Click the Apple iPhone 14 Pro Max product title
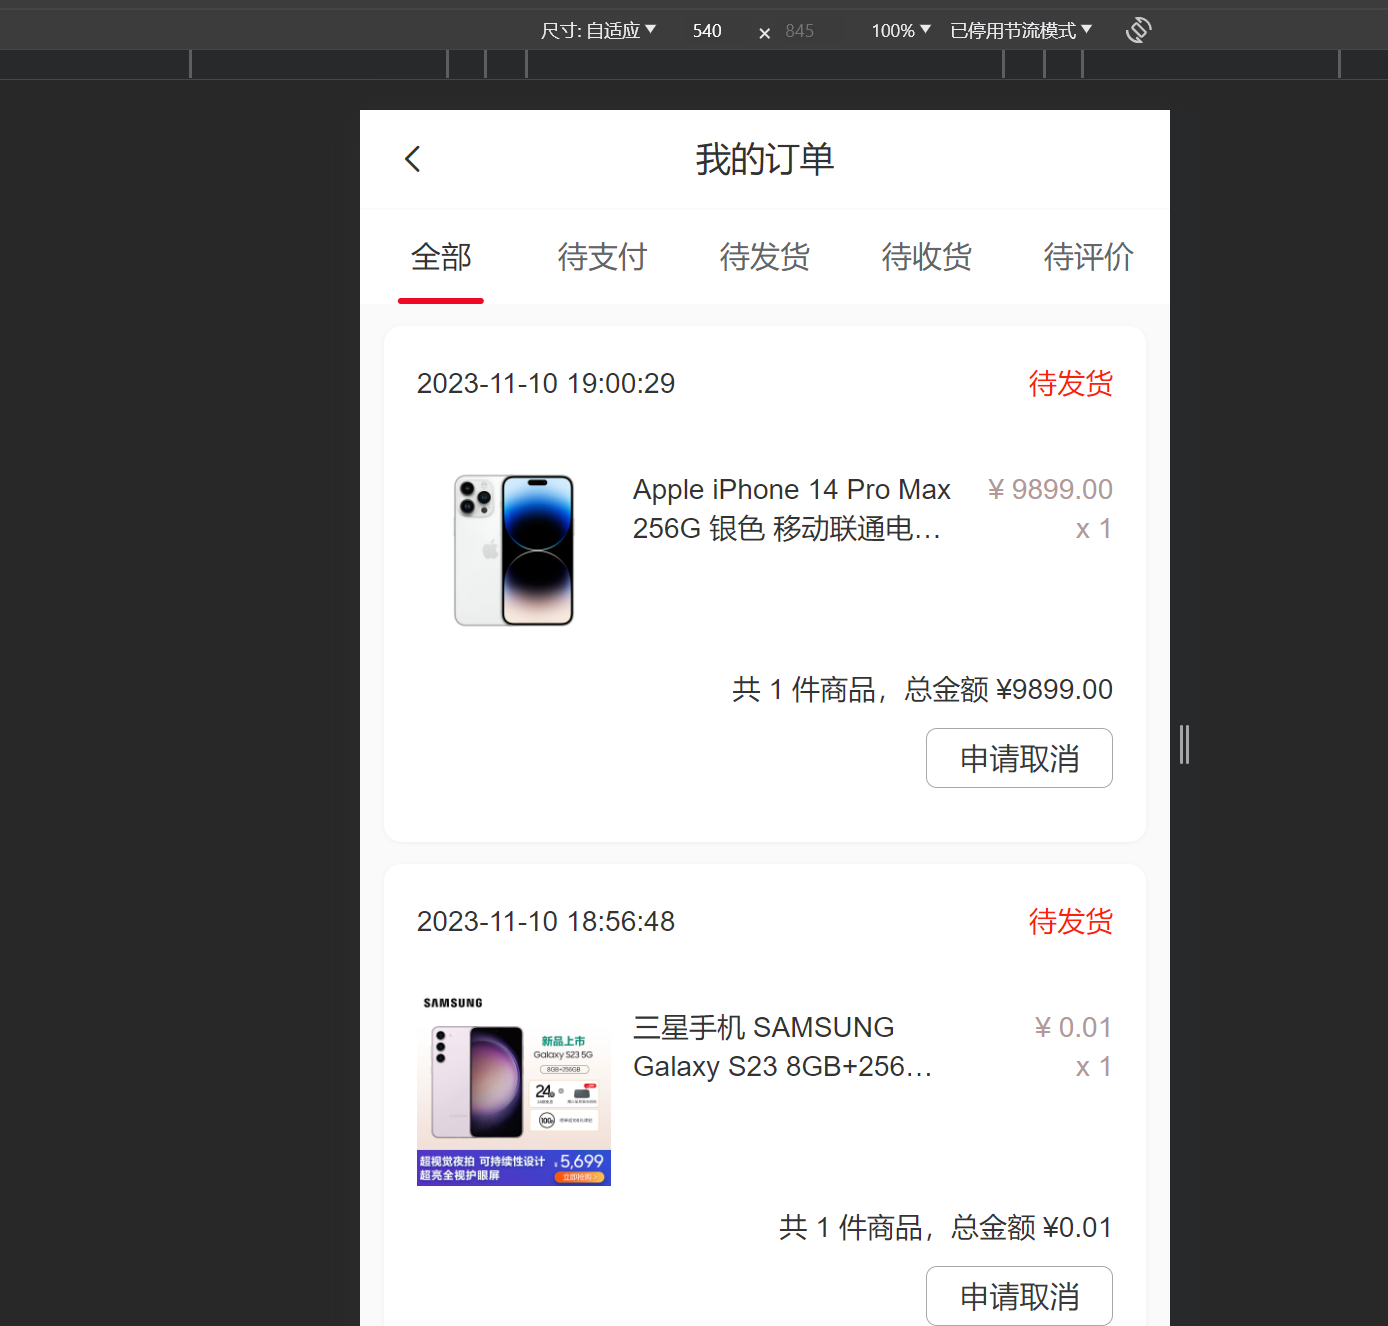The width and height of the screenshot is (1388, 1326). [792, 509]
